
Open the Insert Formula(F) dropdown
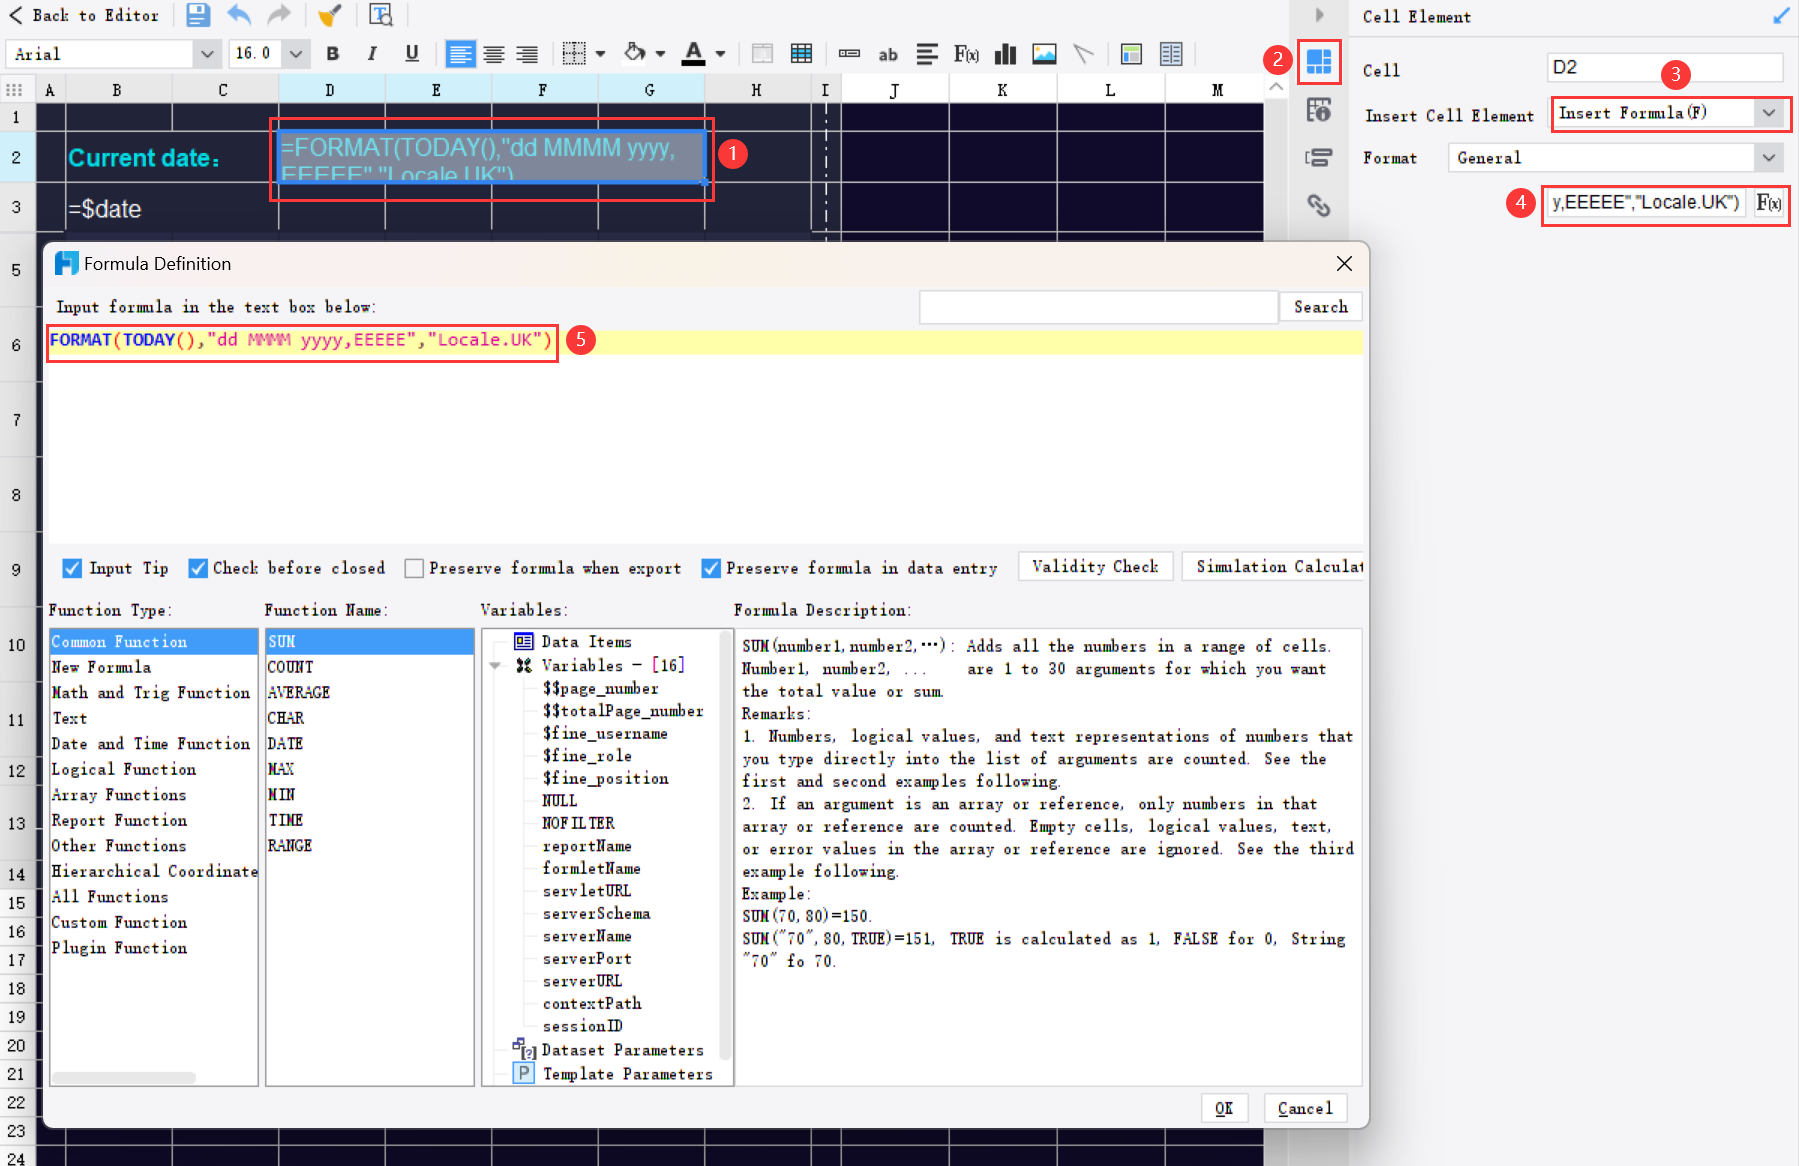click(1770, 113)
